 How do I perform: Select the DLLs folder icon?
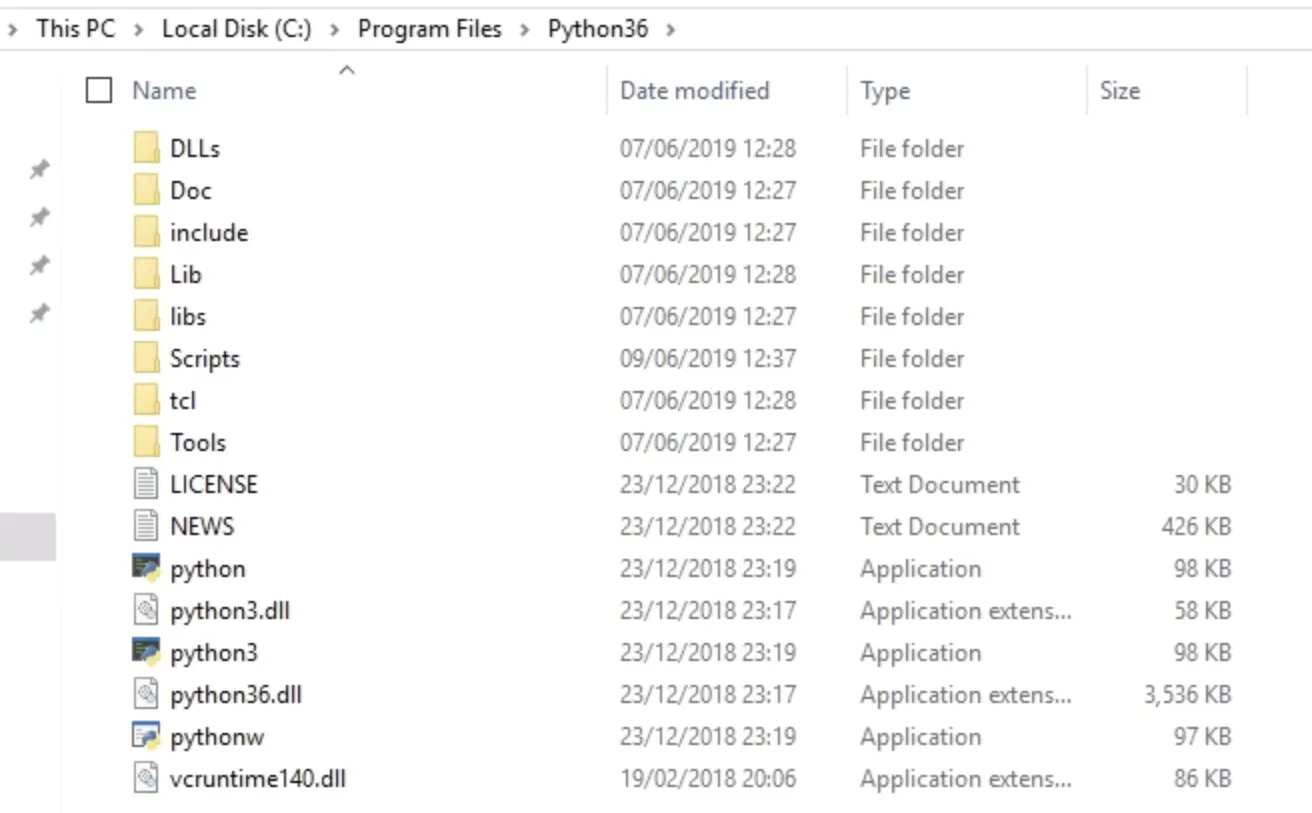(146, 148)
